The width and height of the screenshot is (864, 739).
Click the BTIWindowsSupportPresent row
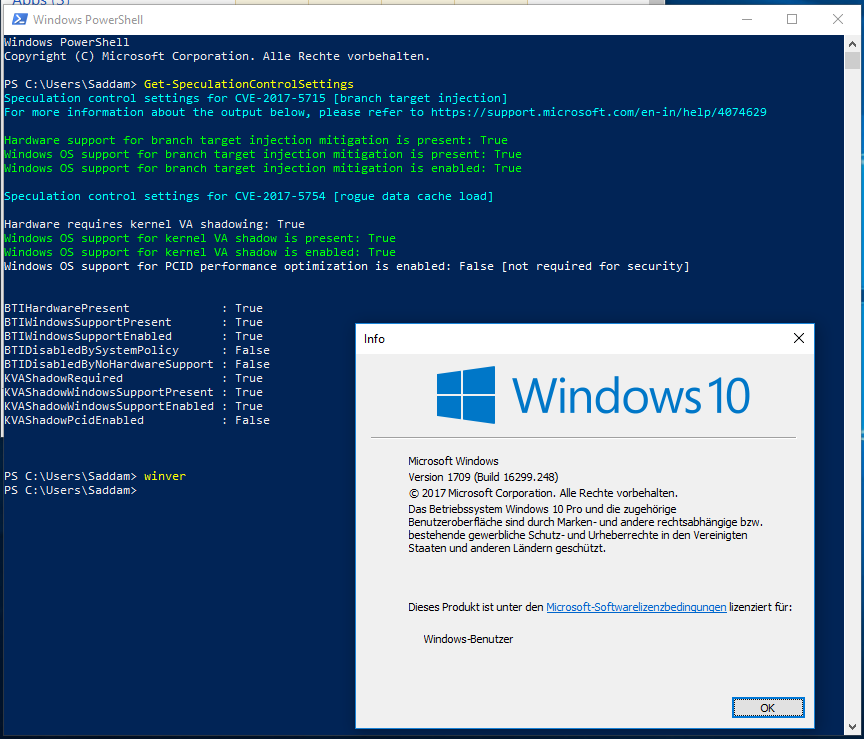[133, 322]
